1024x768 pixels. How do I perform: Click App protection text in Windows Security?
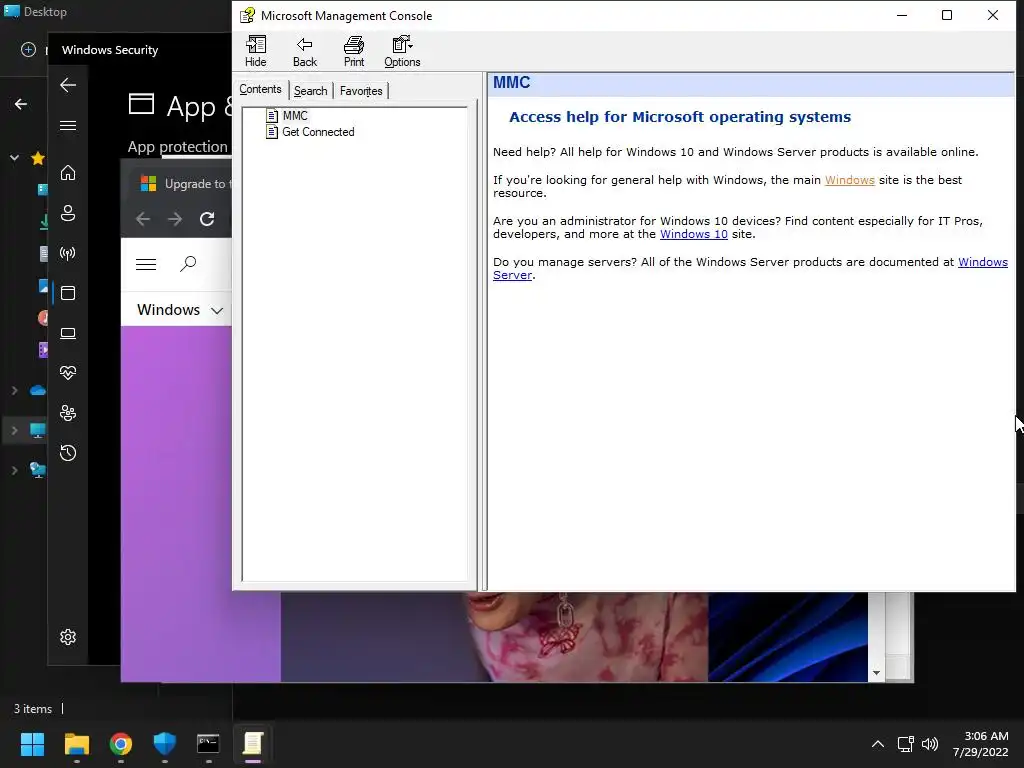pos(177,147)
